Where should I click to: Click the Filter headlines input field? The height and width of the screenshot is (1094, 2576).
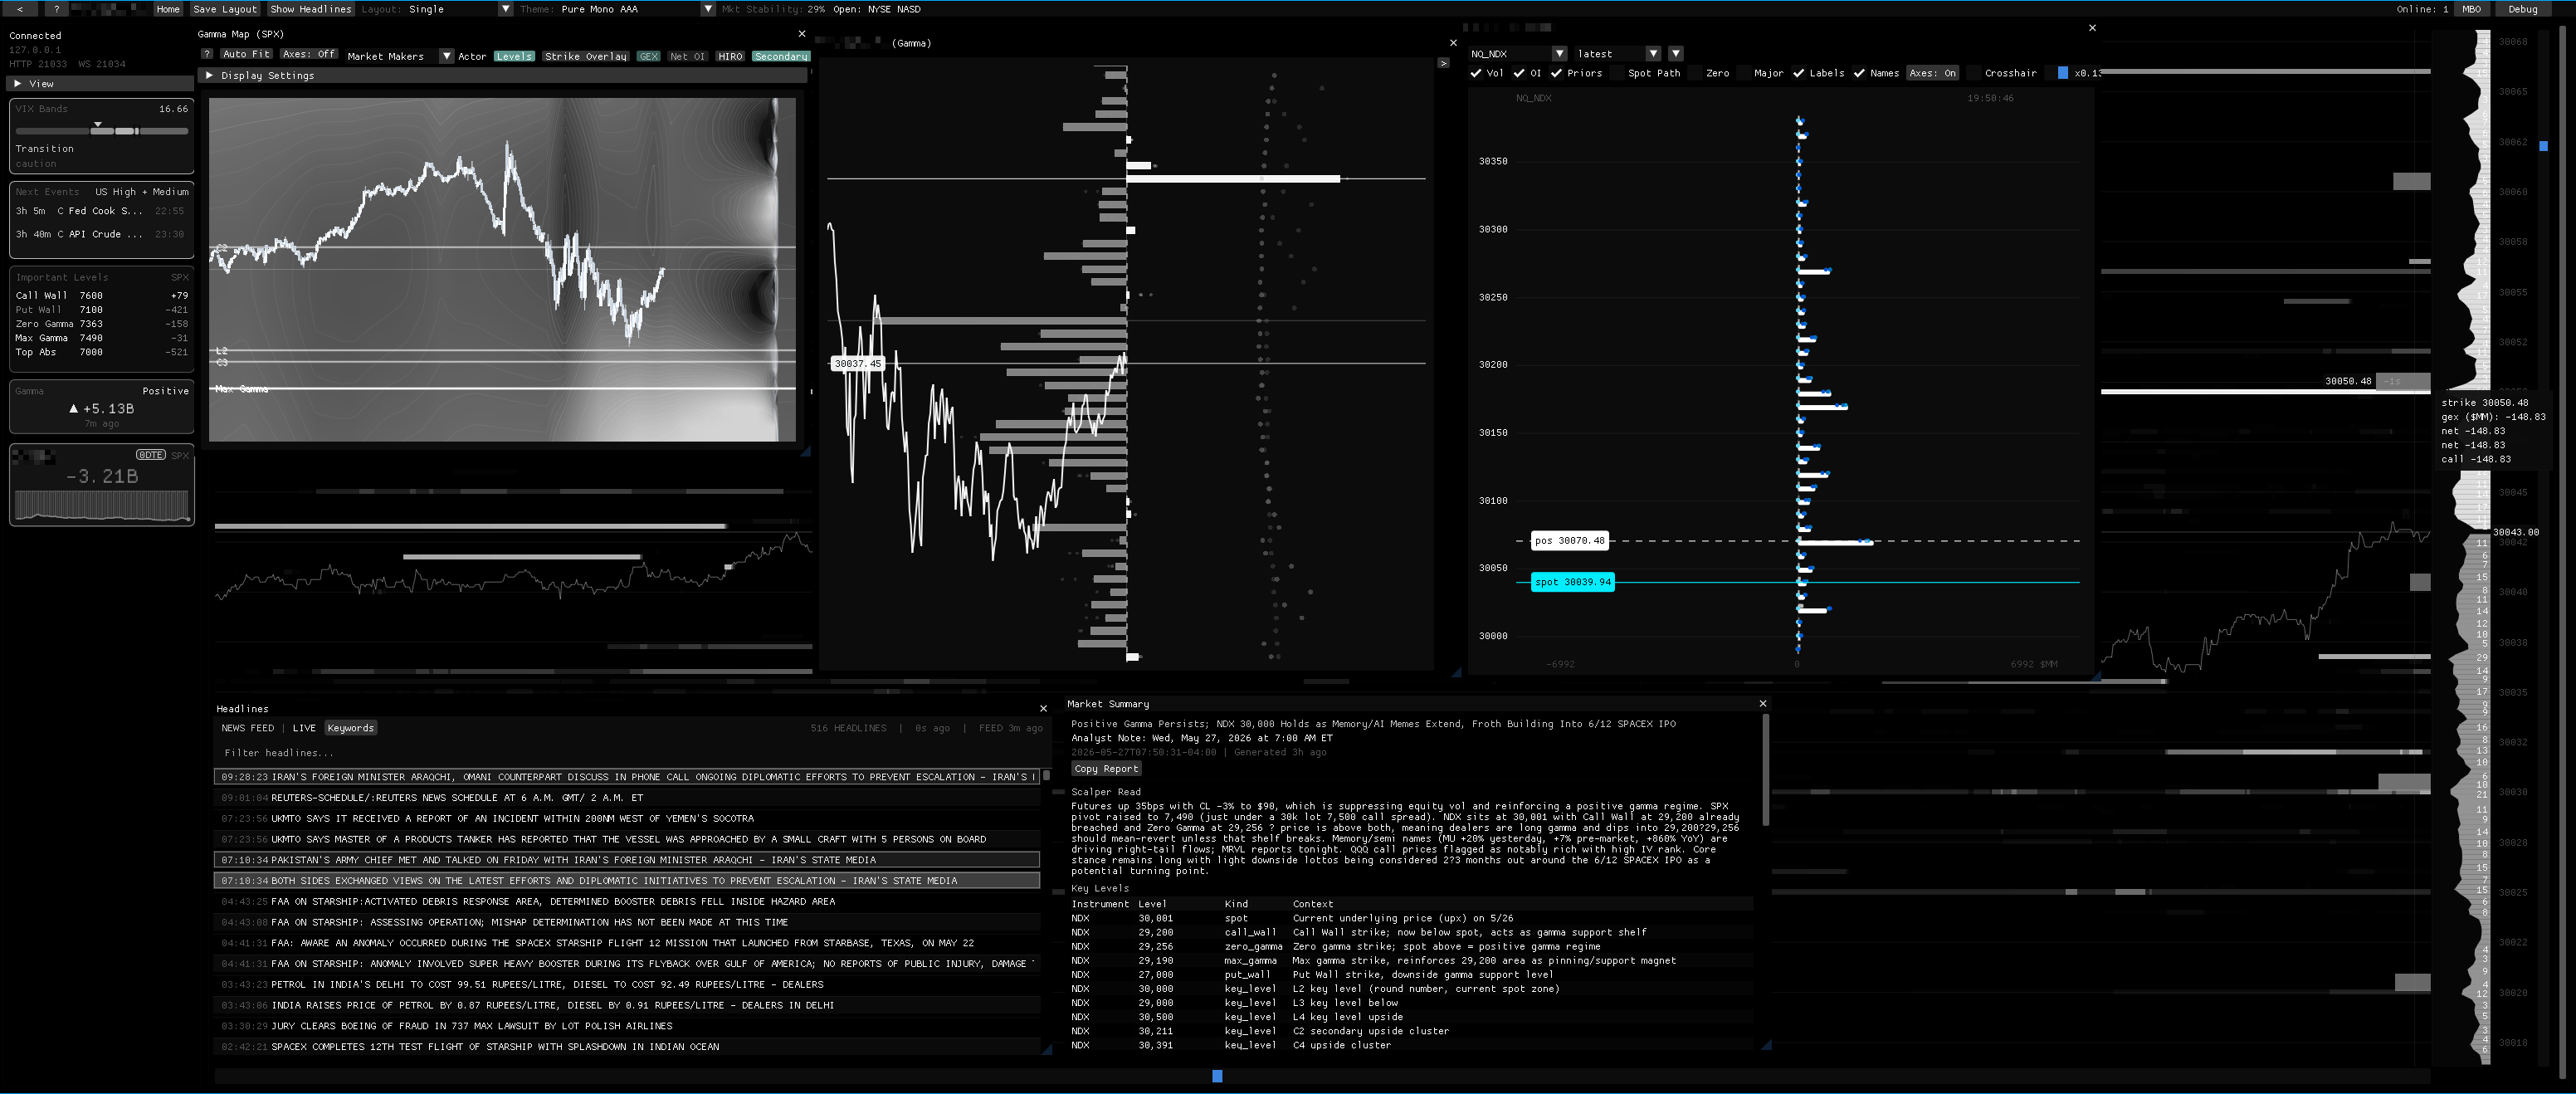(x=628, y=753)
